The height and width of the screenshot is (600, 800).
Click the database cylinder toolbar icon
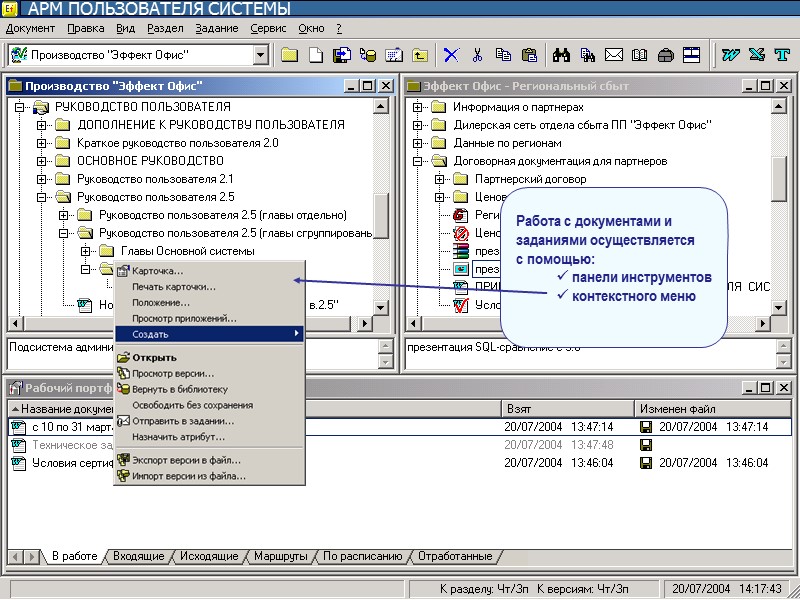[x=368, y=55]
